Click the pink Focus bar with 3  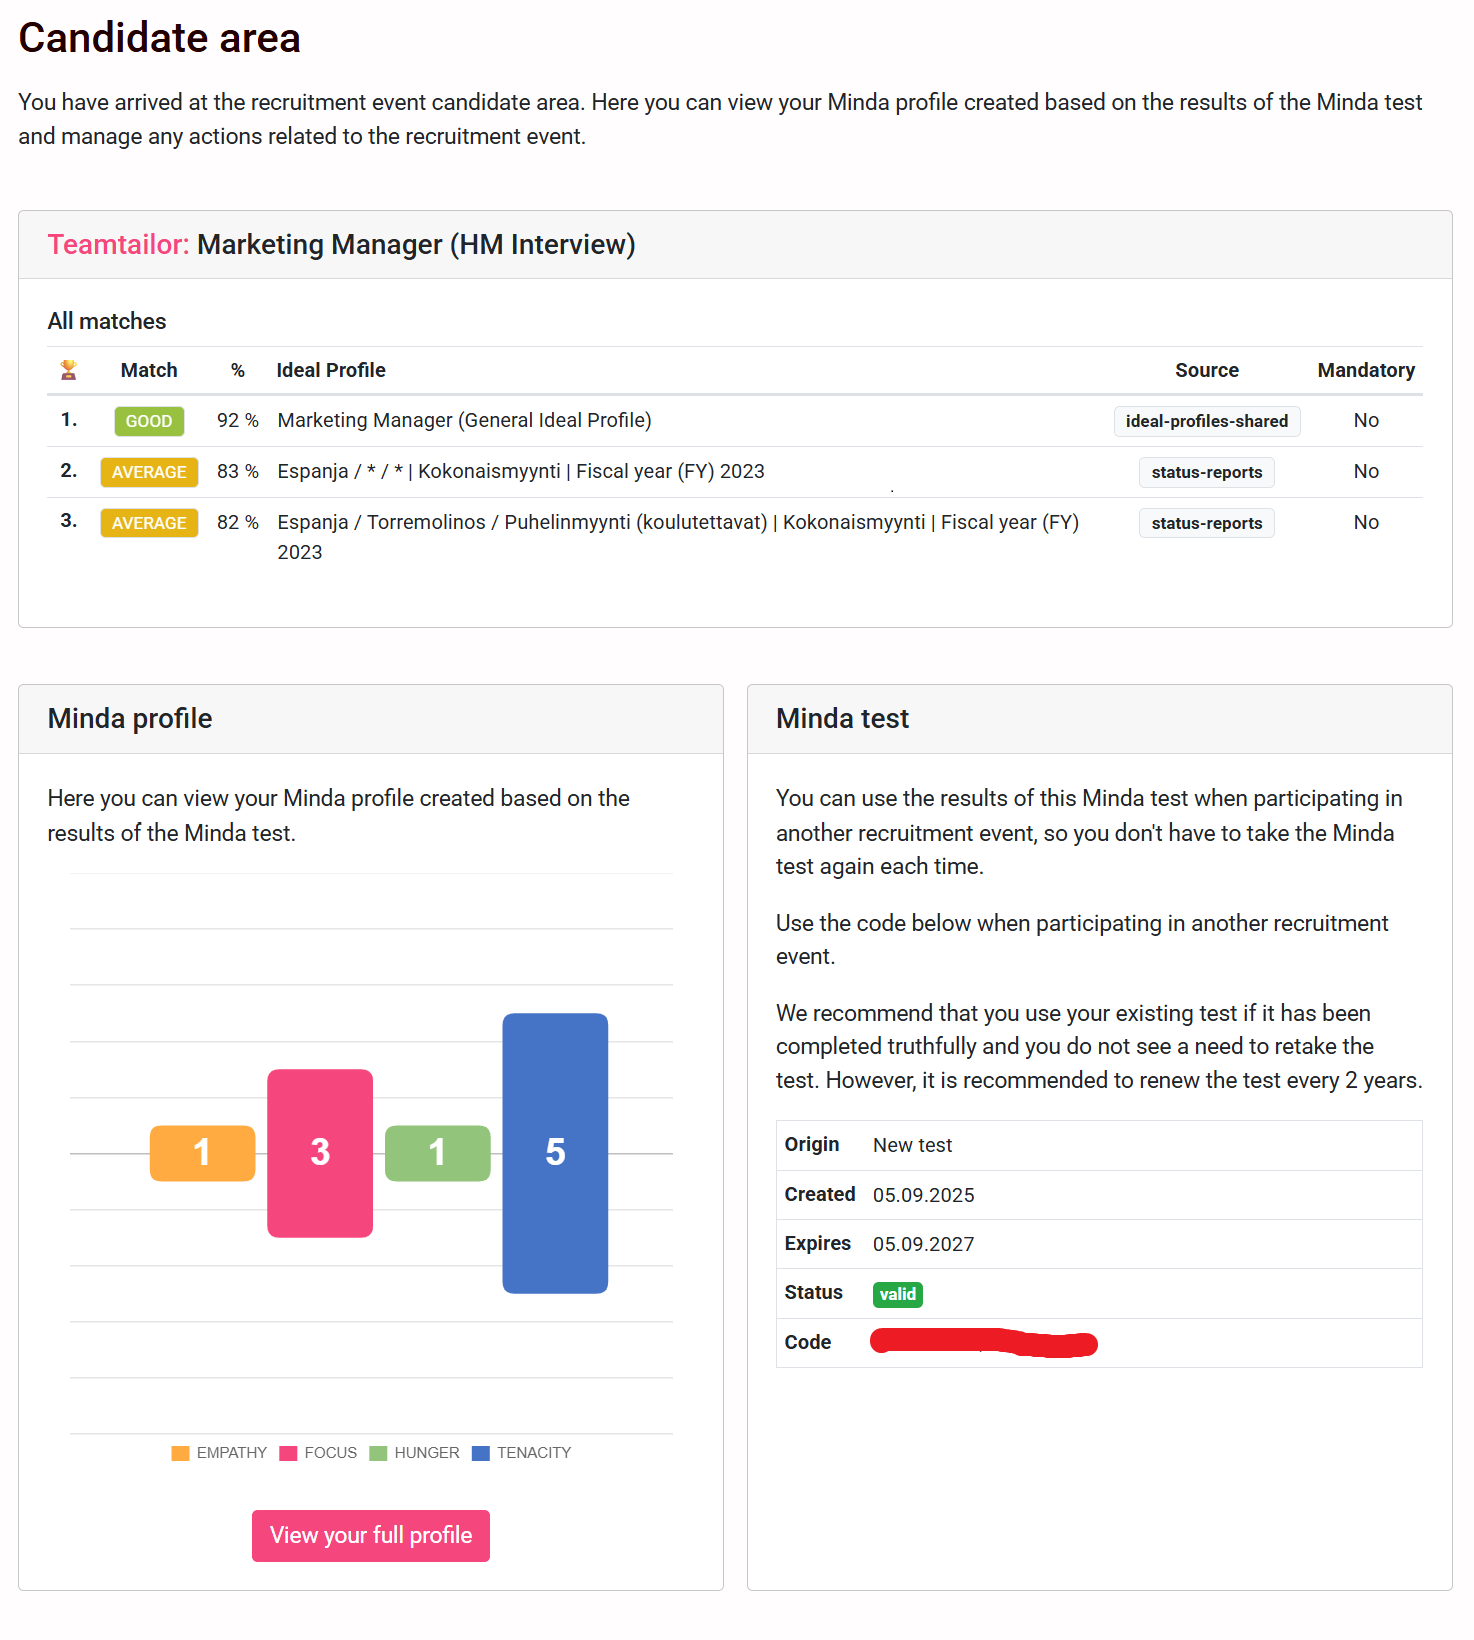tap(320, 1153)
